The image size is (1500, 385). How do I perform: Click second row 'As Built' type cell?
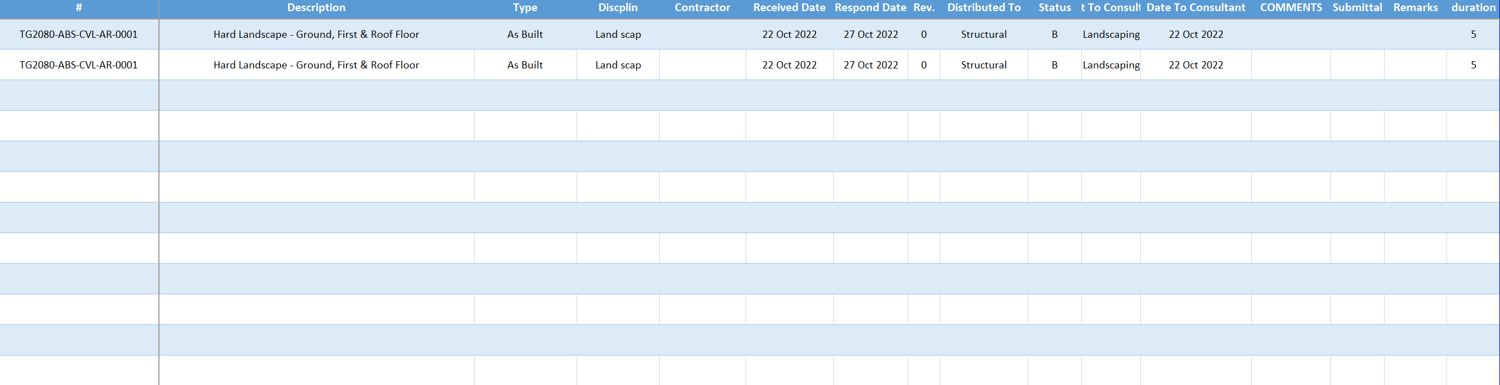[525, 65]
